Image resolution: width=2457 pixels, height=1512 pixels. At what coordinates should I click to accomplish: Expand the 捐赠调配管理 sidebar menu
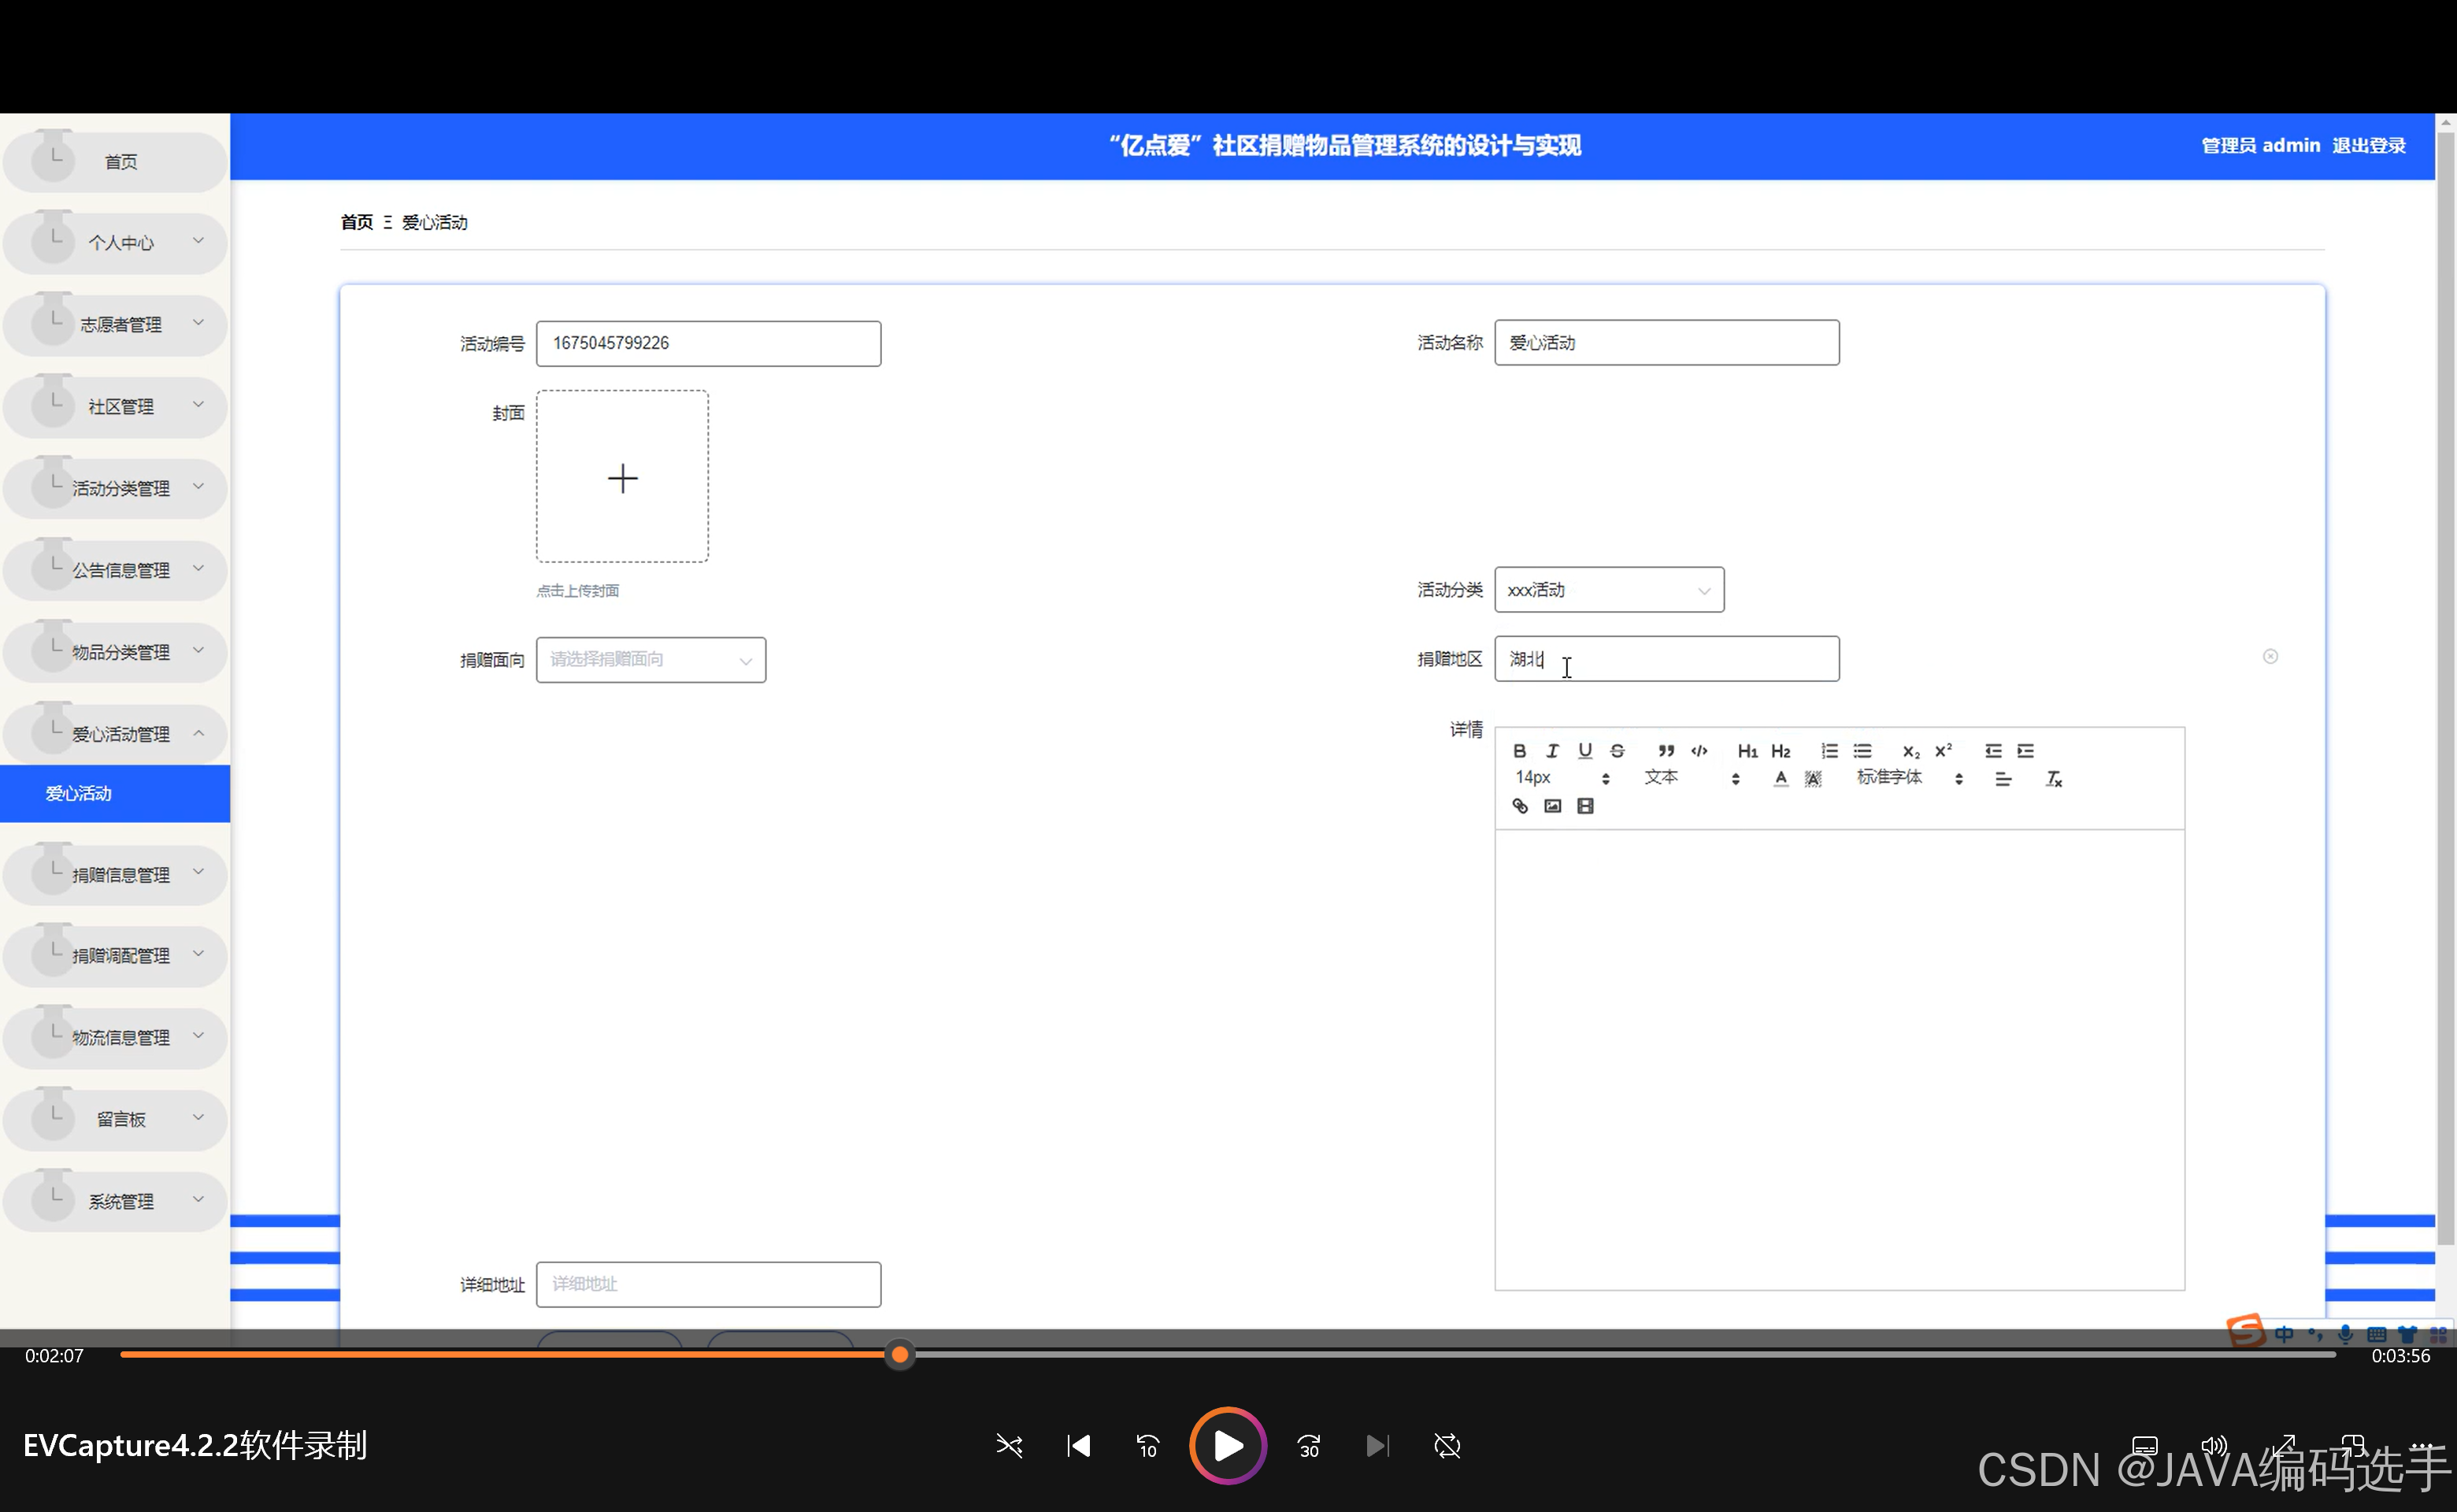(x=115, y=956)
